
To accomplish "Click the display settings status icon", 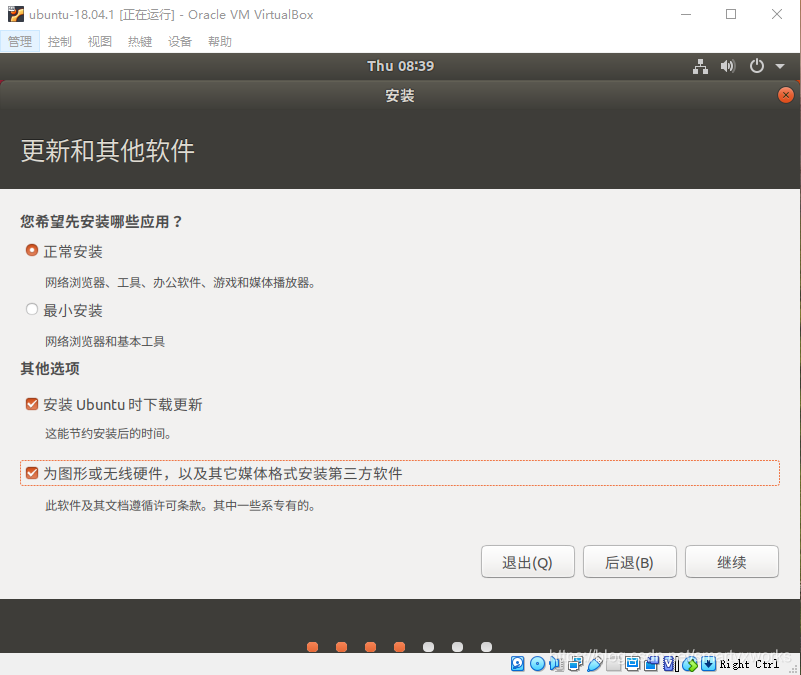I will (x=632, y=663).
